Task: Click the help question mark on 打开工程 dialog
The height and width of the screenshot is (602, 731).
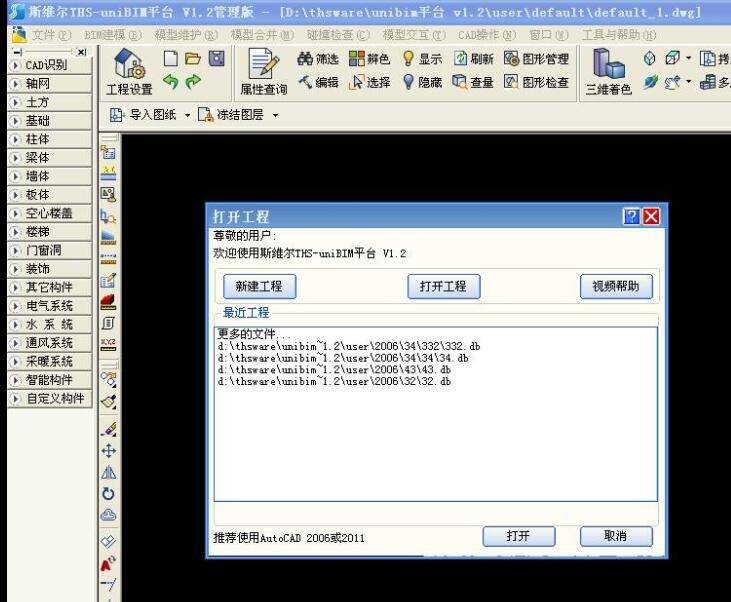Action: pos(632,216)
